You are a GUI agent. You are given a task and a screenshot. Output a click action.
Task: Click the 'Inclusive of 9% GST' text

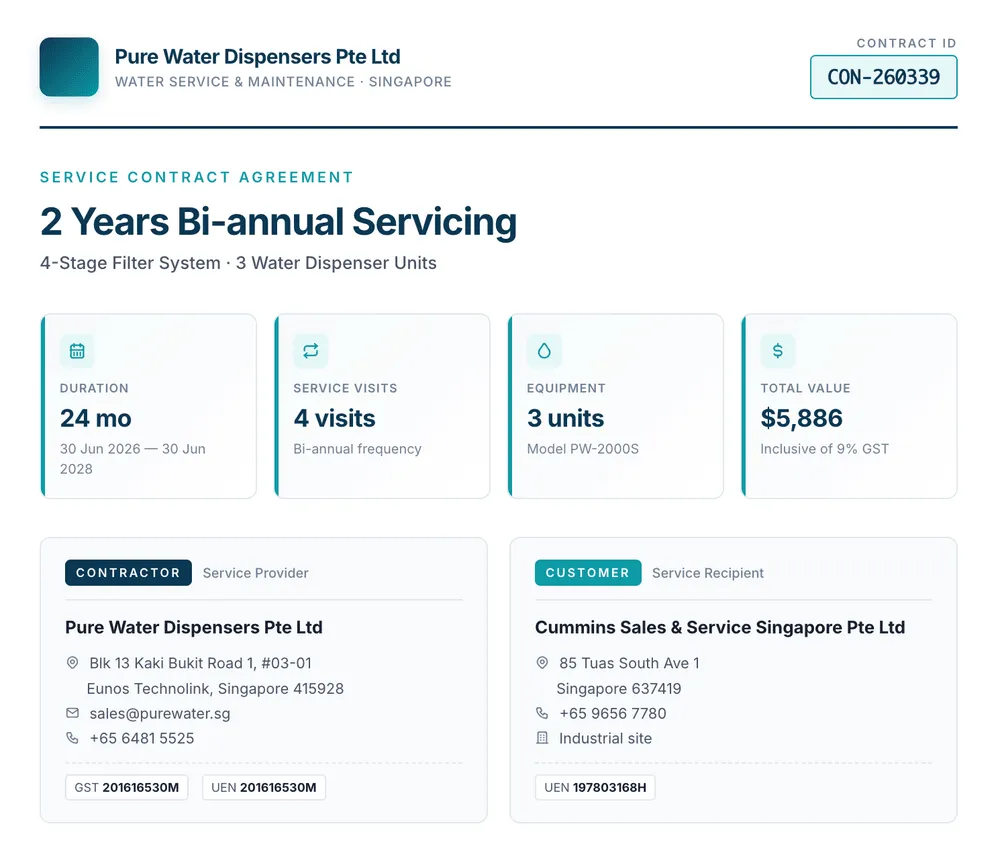(825, 449)
